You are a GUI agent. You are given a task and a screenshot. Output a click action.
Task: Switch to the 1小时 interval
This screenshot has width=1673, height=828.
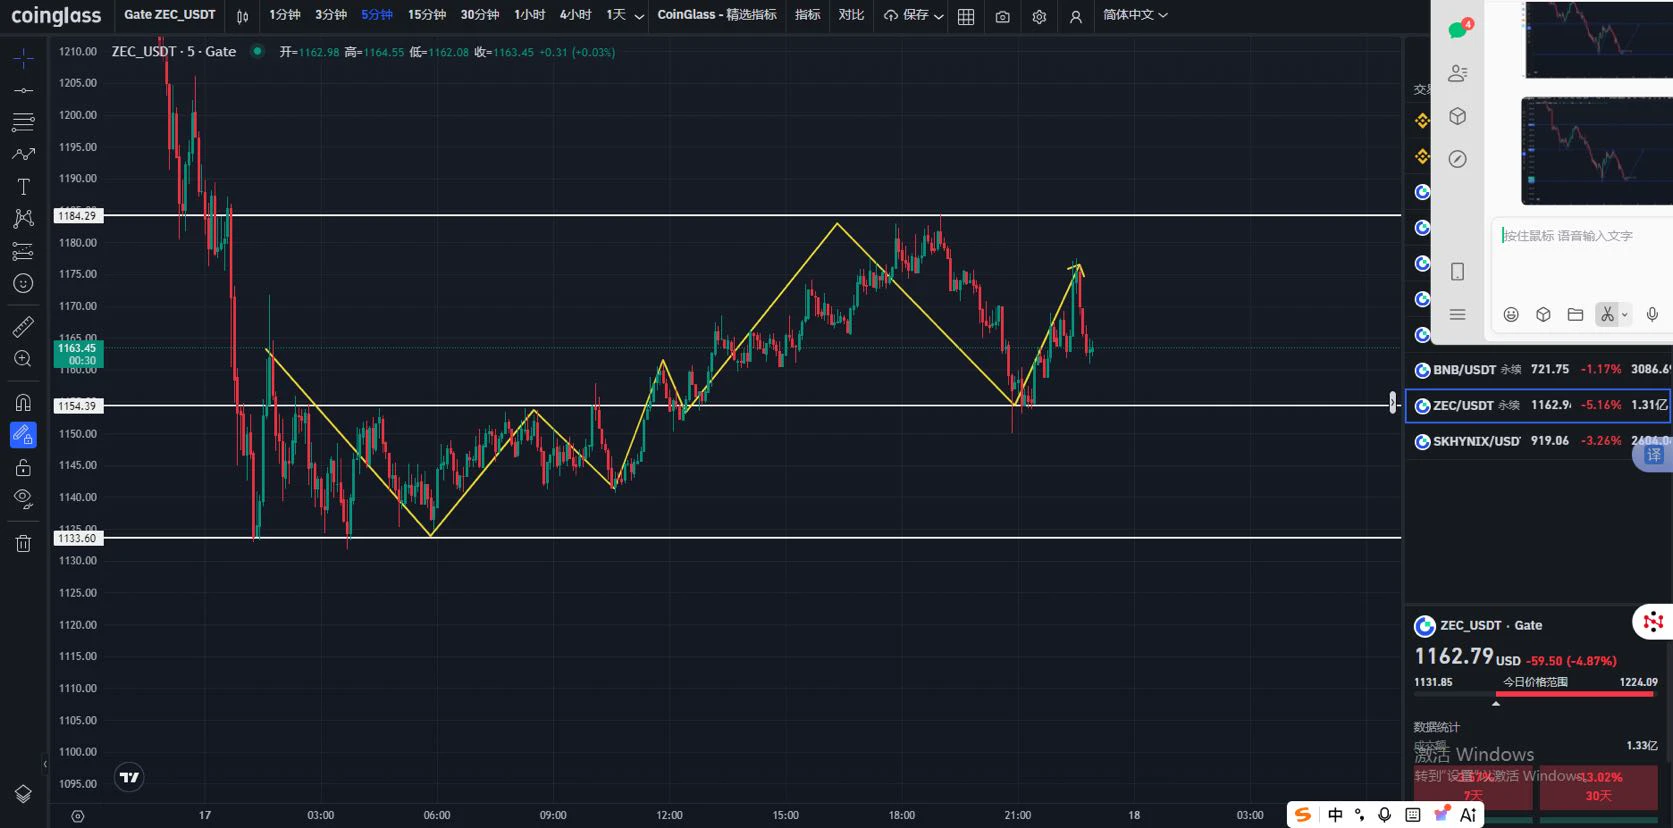click(x=530, y=15)
